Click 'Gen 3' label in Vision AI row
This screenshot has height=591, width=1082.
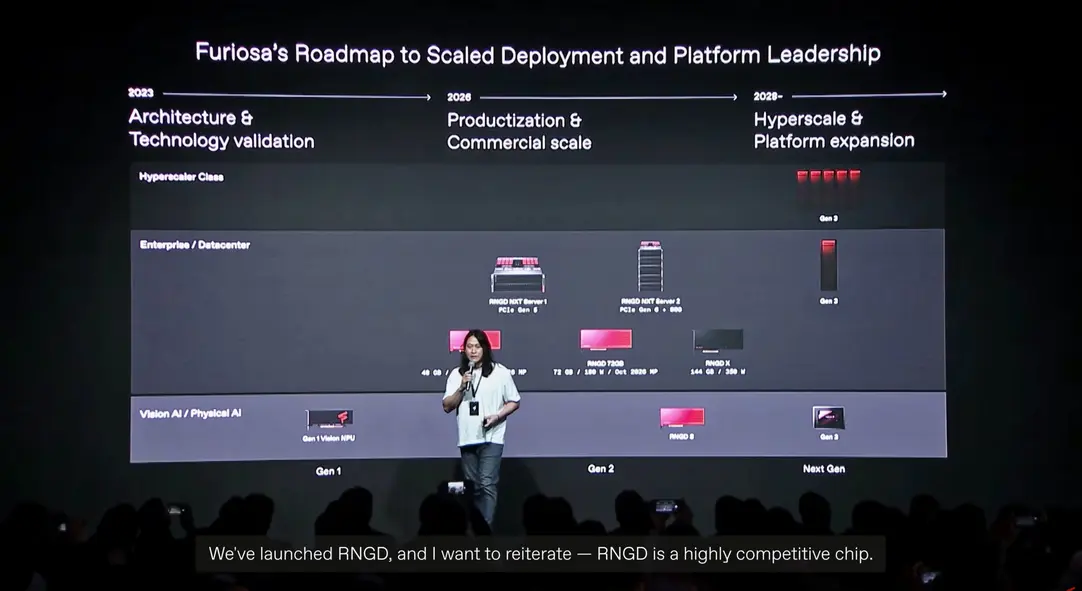tap(829, 437)
